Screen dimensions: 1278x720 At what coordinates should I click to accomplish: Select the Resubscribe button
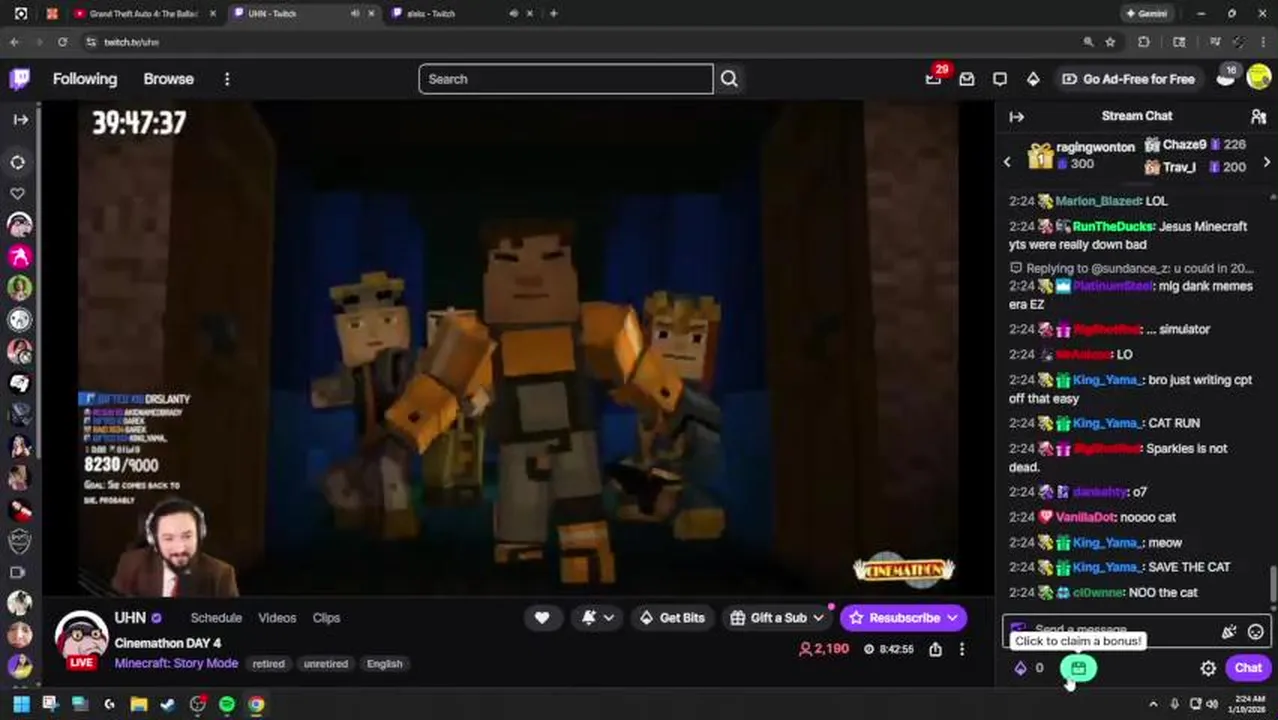tap(903, 618)
